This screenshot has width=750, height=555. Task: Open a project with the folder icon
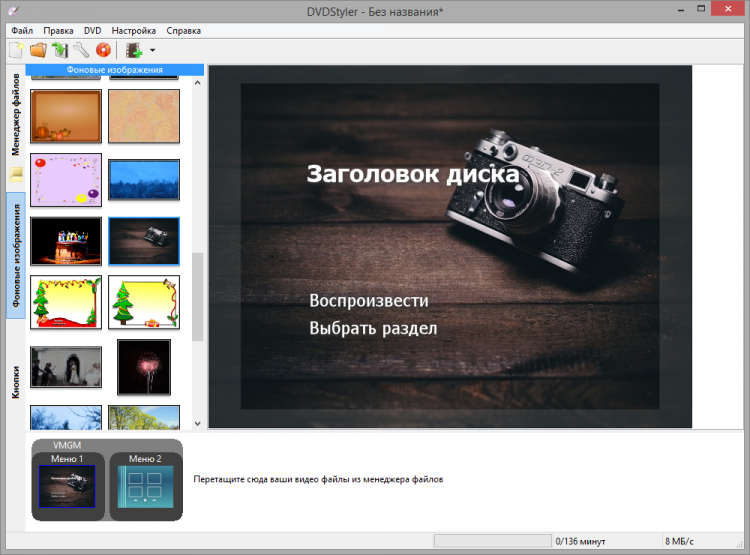38,50
